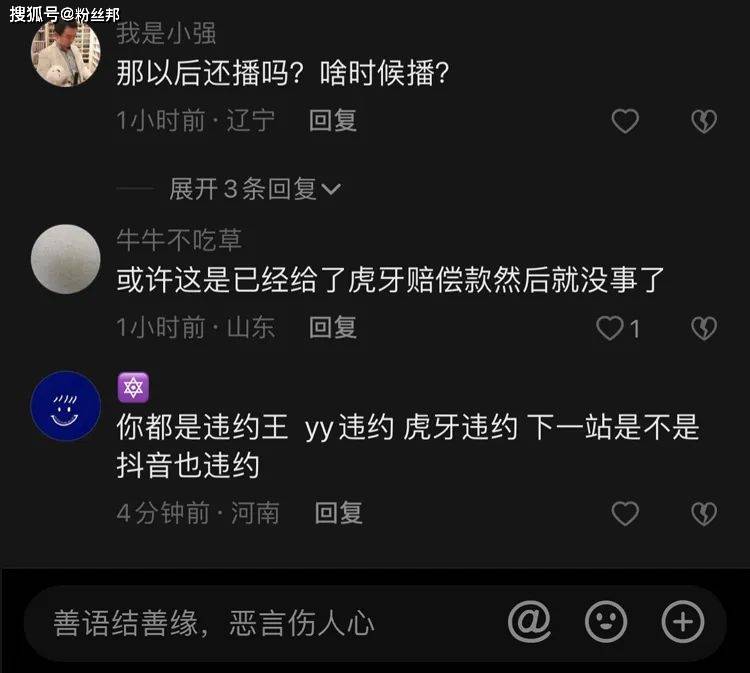The image size is (750, 673).
Task: Open 牛牛不吃草's gray avatar
Action: coord(66,259)
